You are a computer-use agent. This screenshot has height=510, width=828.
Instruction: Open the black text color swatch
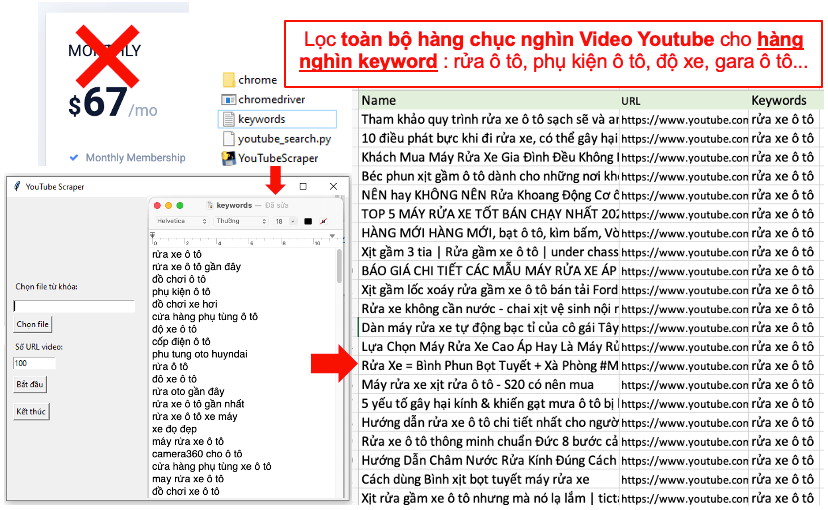point(308,221)
